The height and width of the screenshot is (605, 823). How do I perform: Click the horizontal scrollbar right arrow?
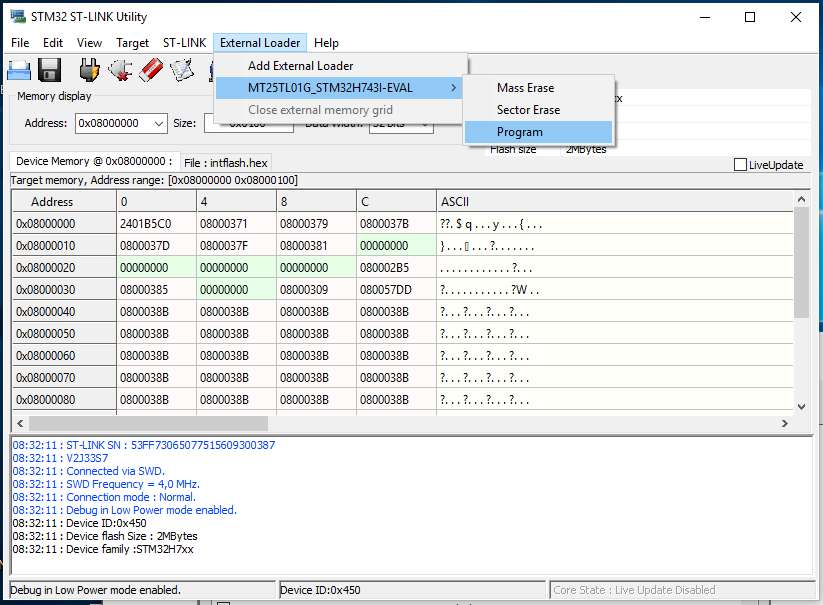[785, 423]
